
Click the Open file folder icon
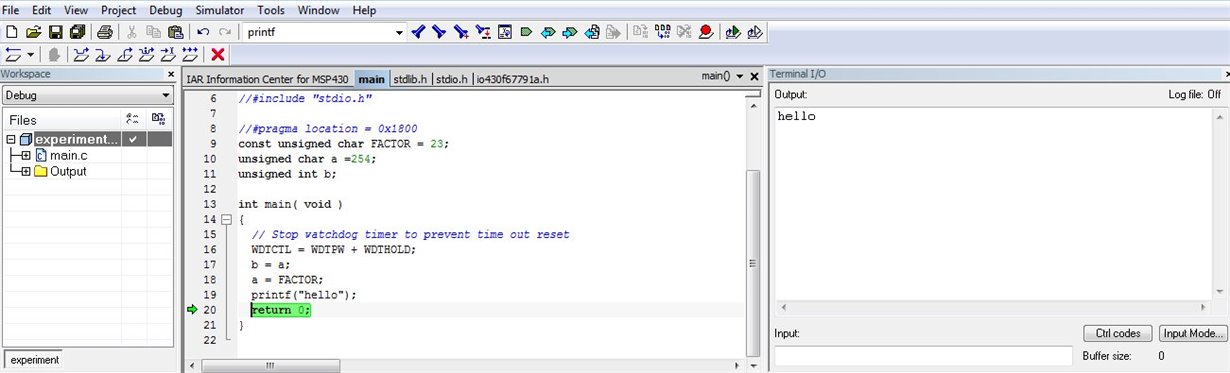33,32
